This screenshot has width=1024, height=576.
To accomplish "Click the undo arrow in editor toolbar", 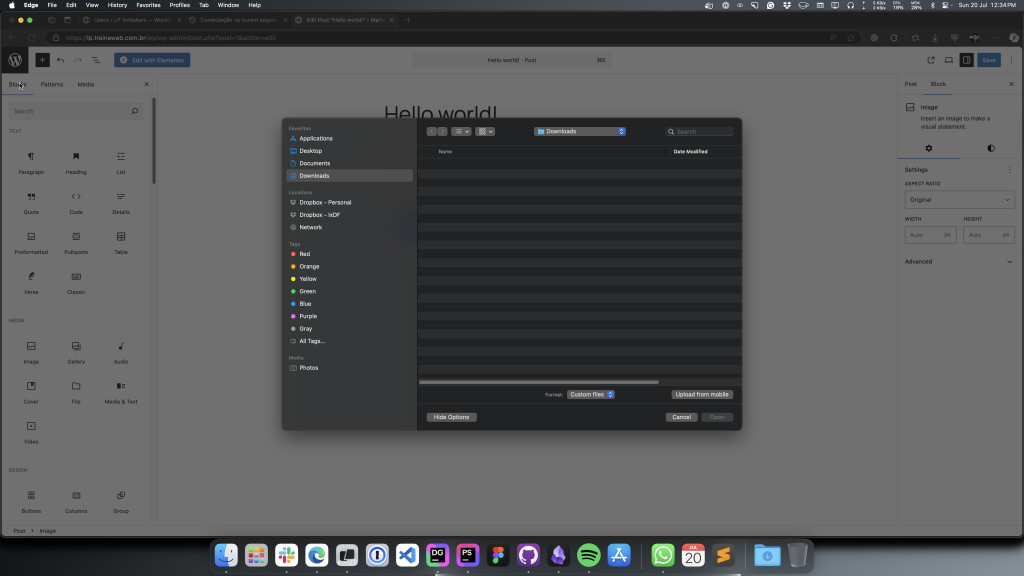I will [x=60, y=60].
